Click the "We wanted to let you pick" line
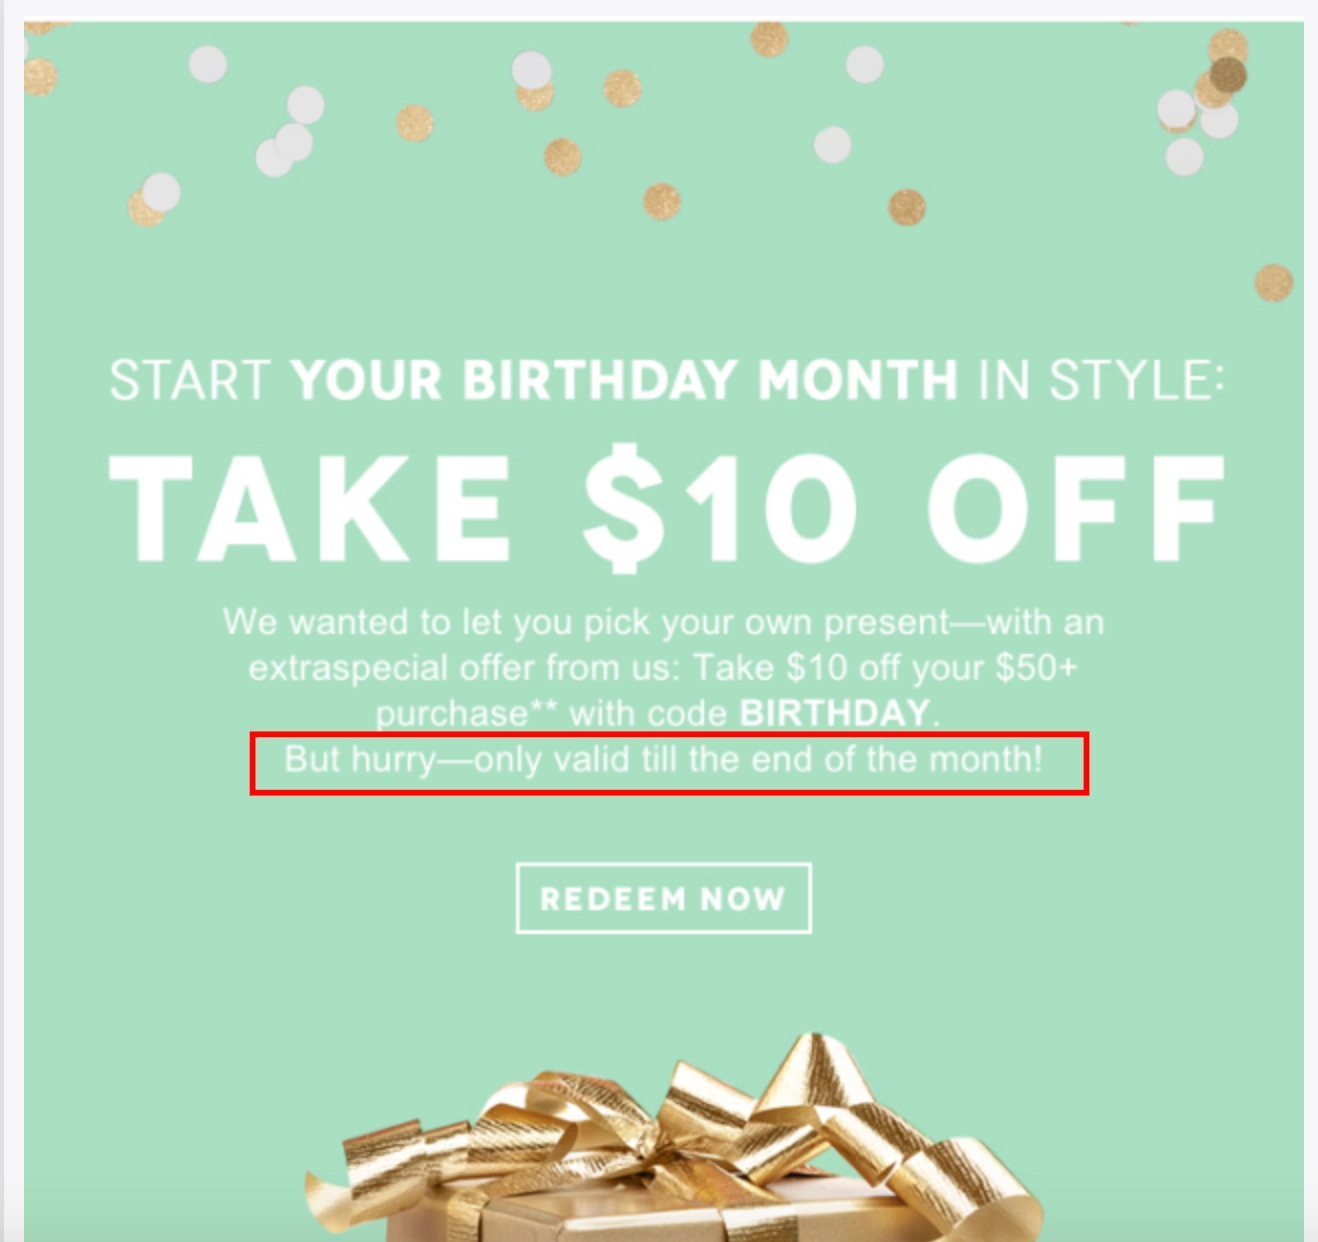 point(663,622)
